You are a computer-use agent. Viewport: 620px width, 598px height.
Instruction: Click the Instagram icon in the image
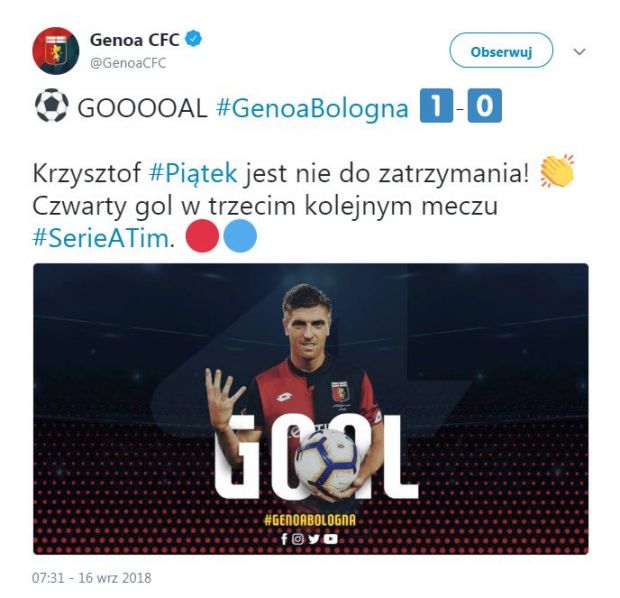(x=298, y=539)
